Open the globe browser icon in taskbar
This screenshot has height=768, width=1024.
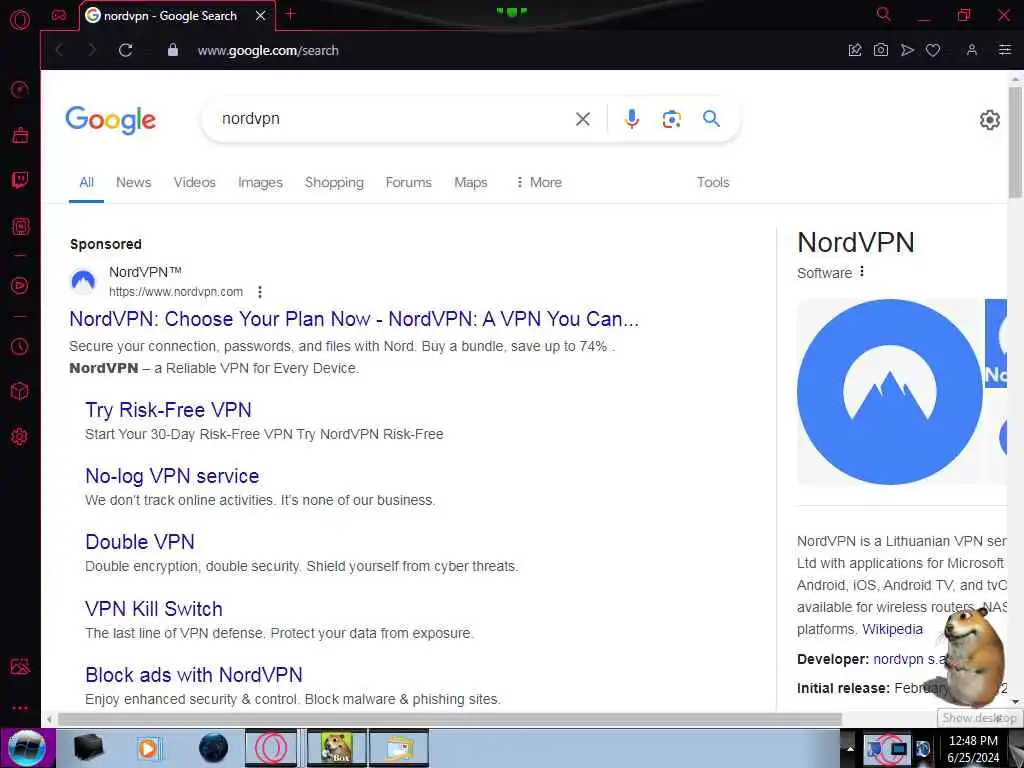[x=214, y=748]
